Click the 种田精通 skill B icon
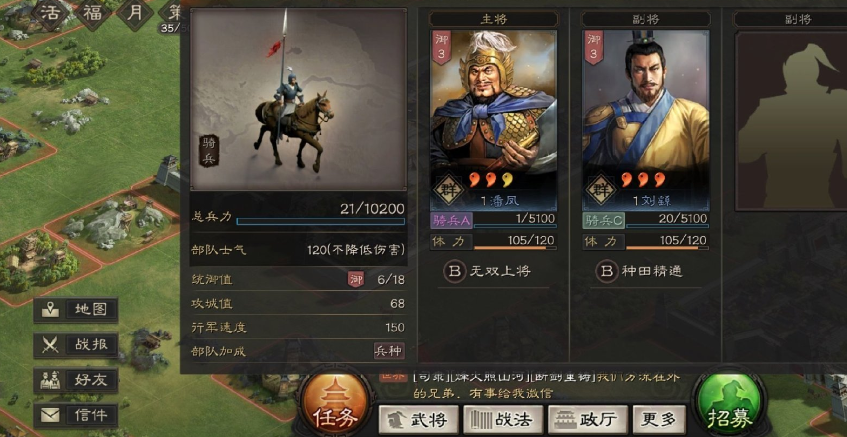 point(607,271)
